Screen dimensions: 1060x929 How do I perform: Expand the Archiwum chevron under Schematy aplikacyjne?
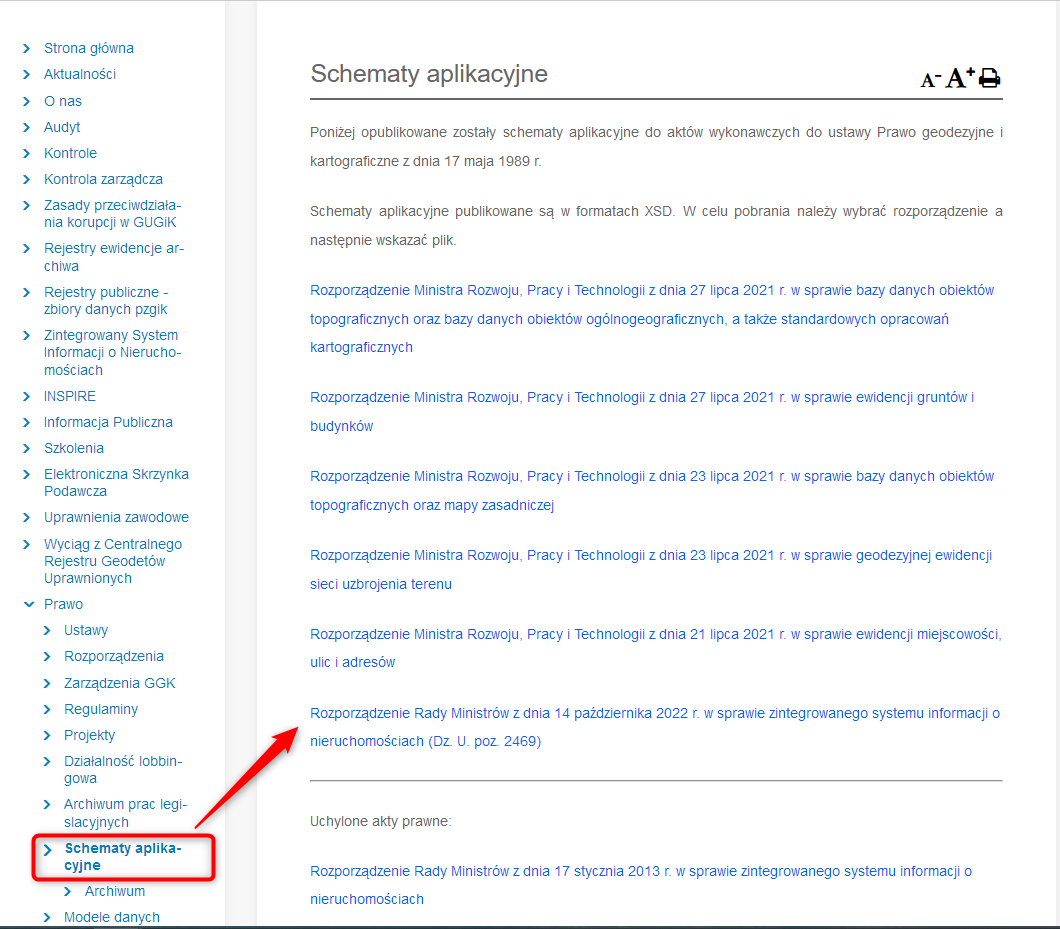click(x=69, y=892)
